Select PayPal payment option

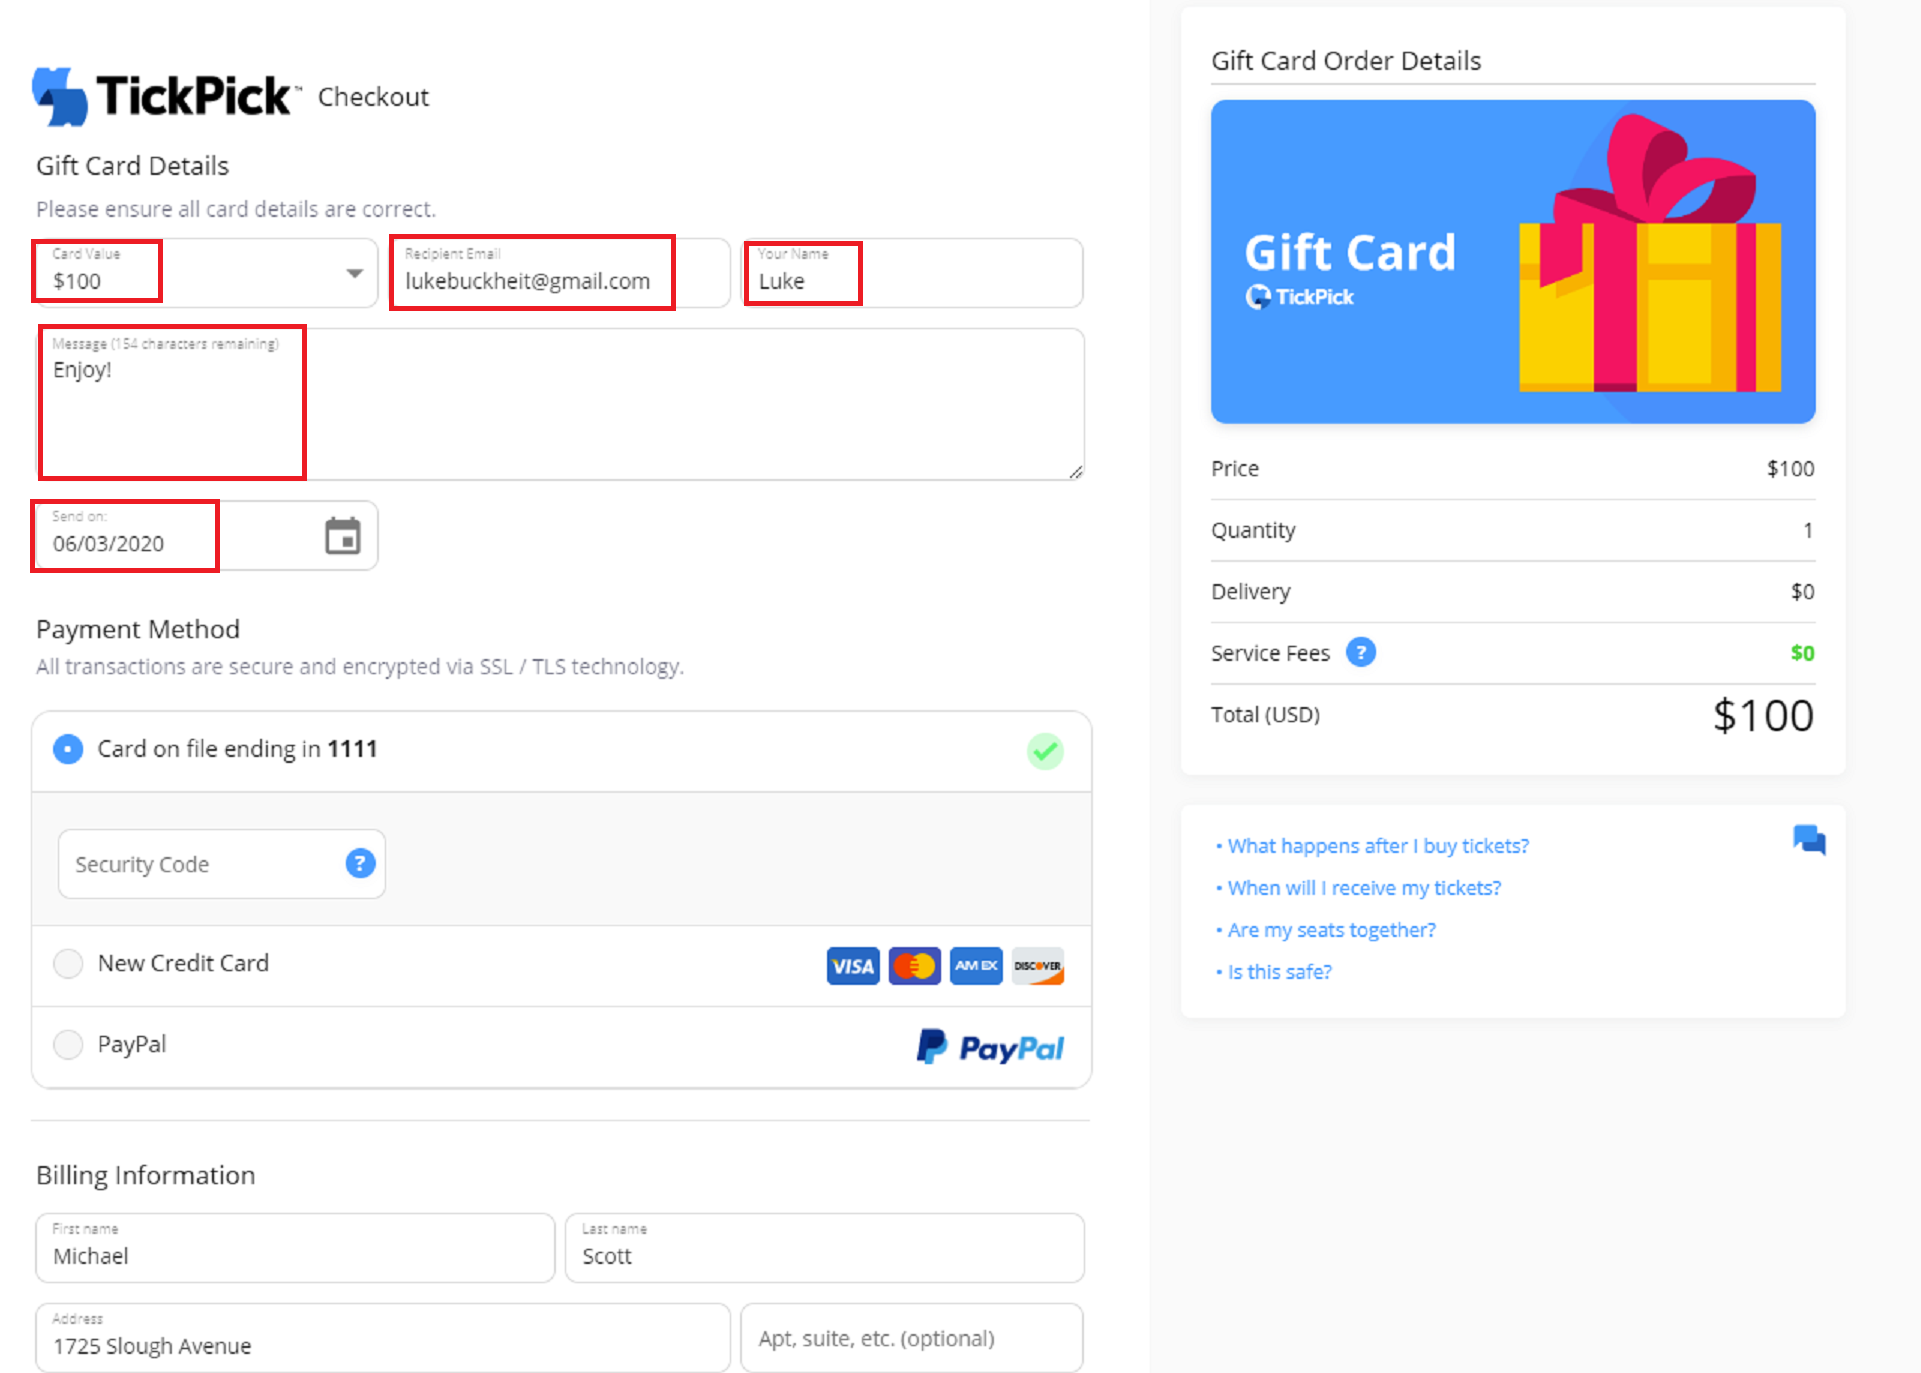point(68,1044)
